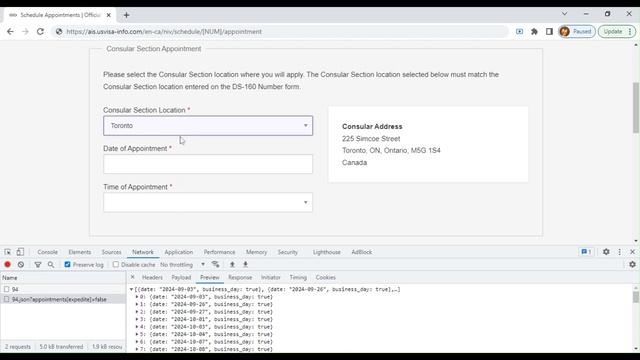Click the Export HAR download icon
The height and width of the screenshot is (360, 640).
[x=246, y=264]
